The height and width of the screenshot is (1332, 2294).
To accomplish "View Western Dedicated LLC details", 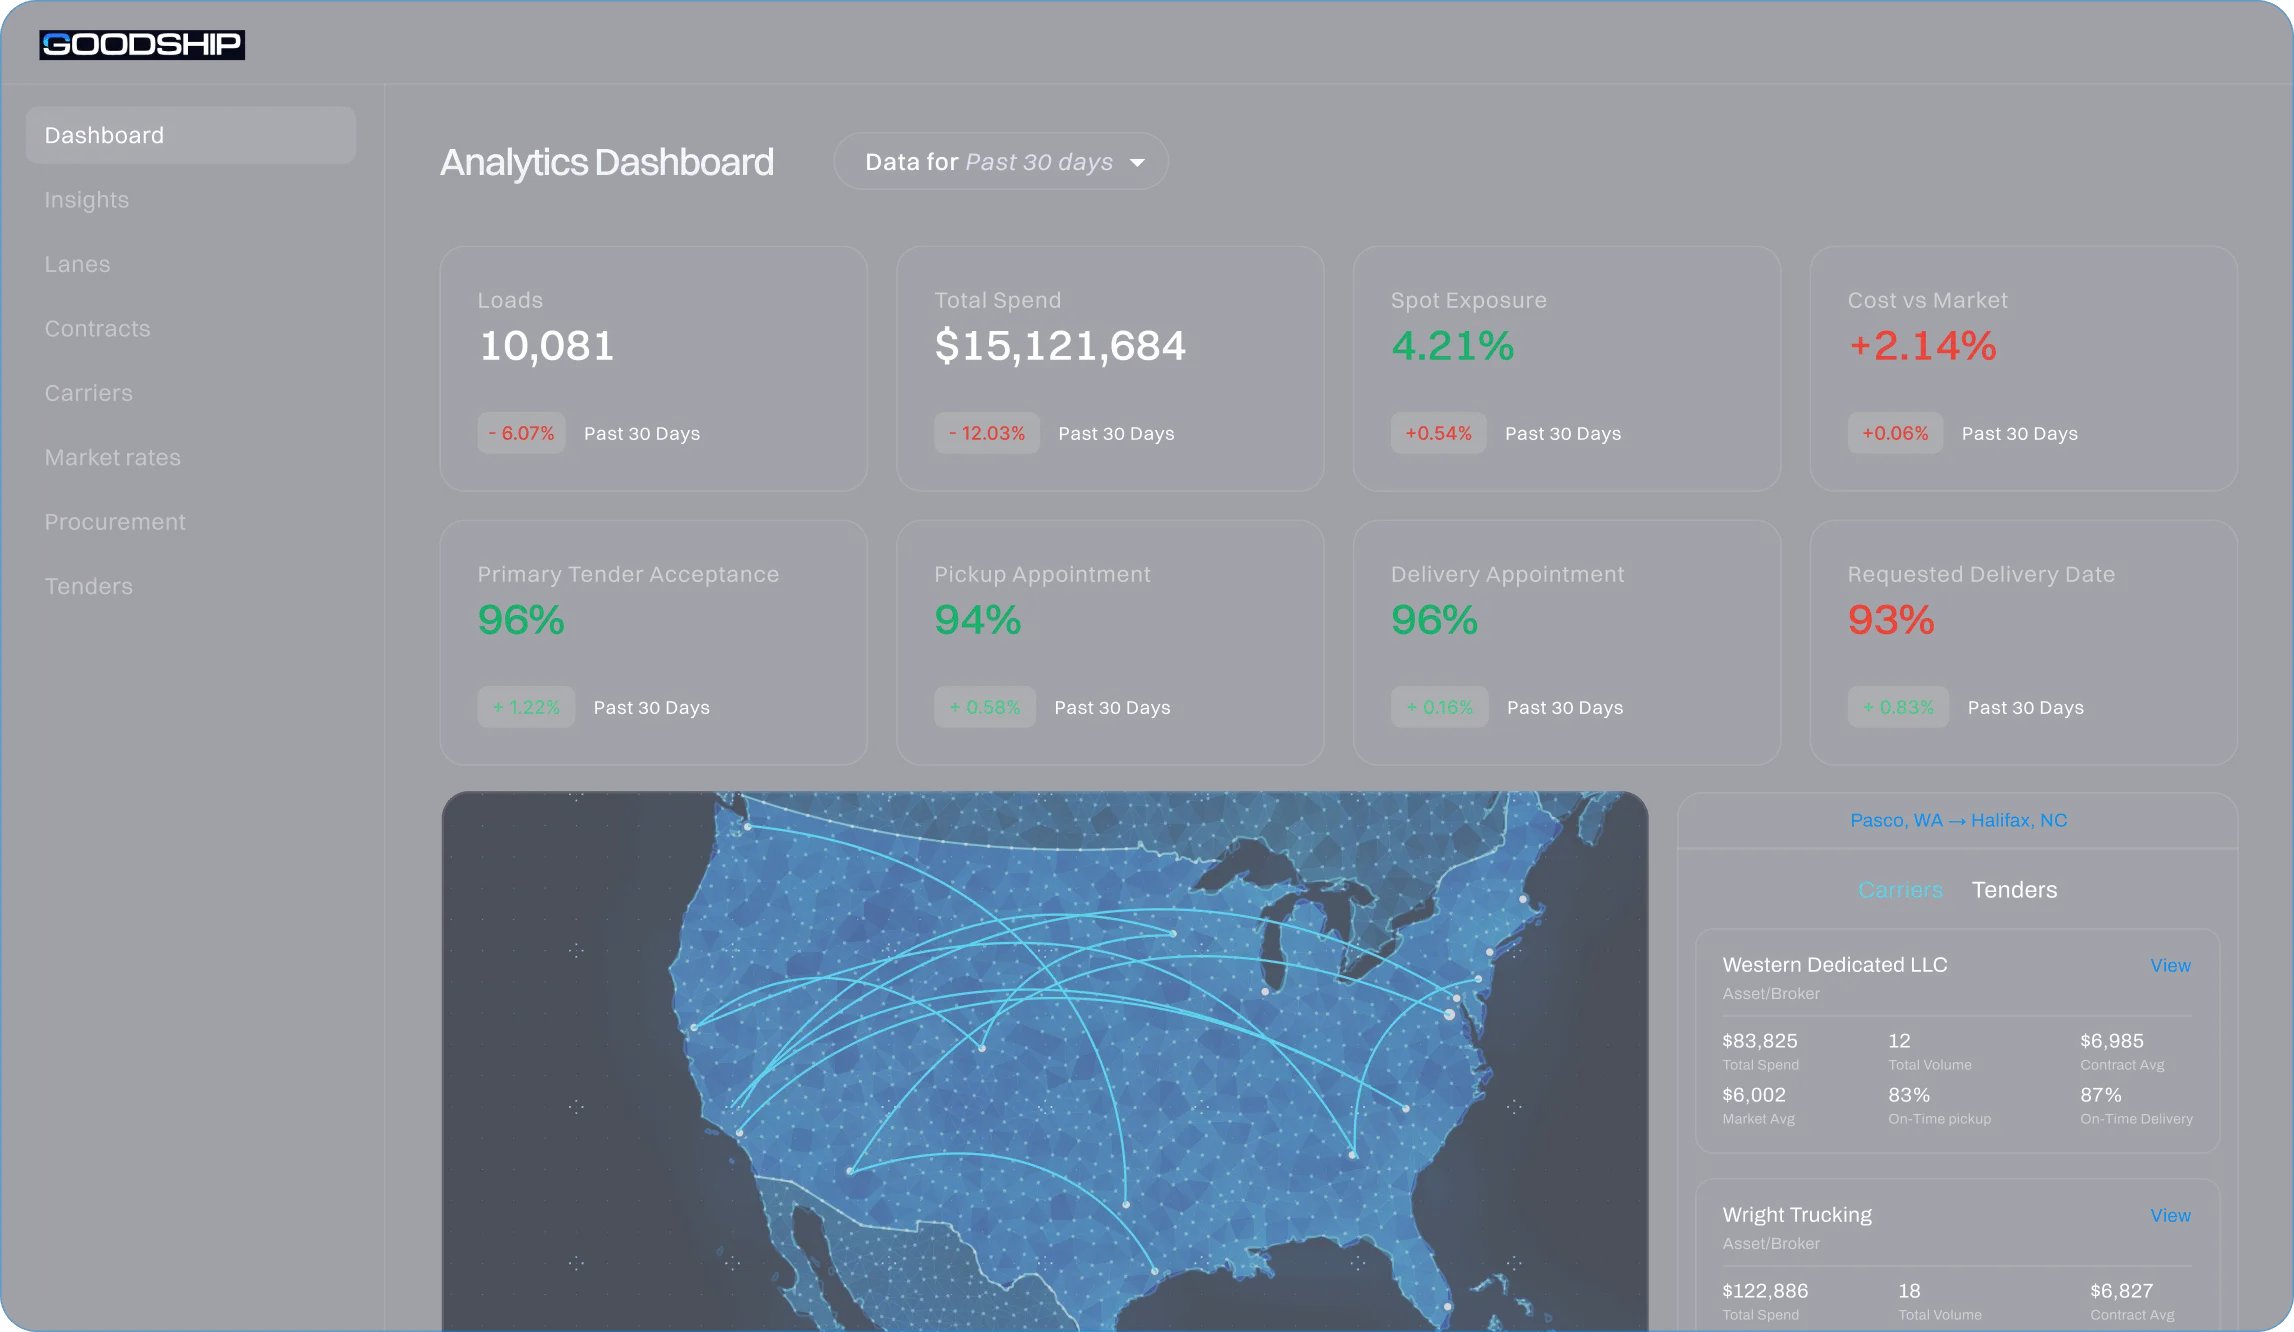I will coord(2170,966).
